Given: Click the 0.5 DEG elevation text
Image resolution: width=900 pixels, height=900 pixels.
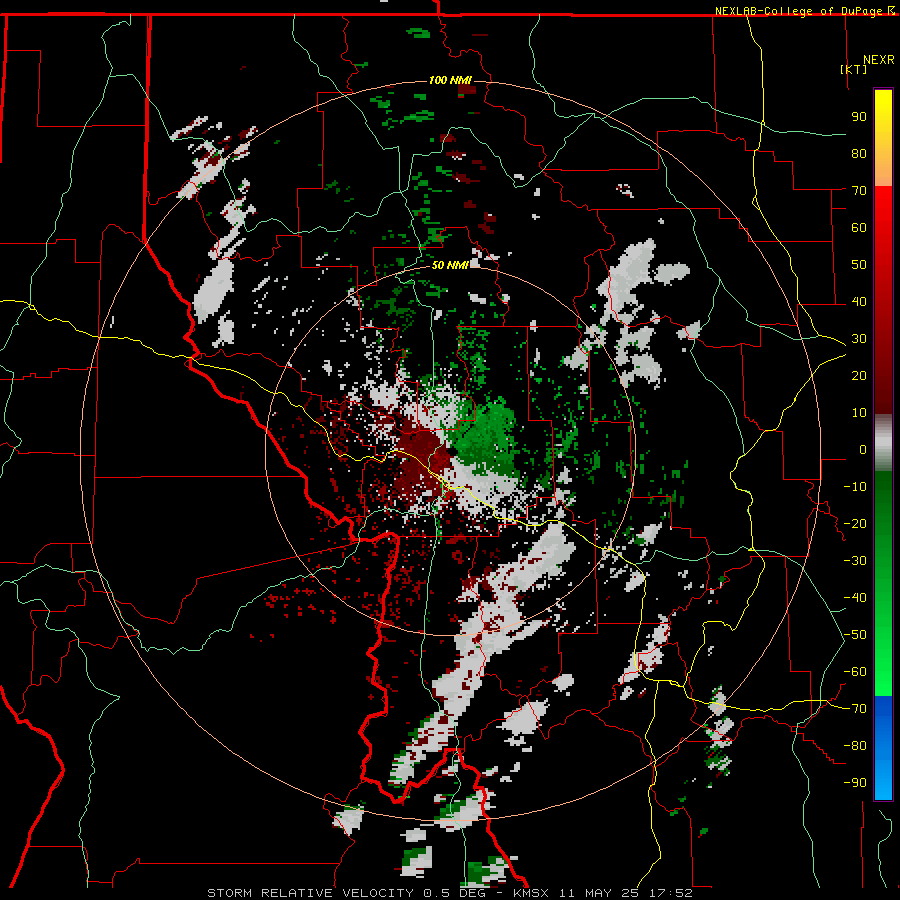Looking at the screenshot, I should pos(455,893).
